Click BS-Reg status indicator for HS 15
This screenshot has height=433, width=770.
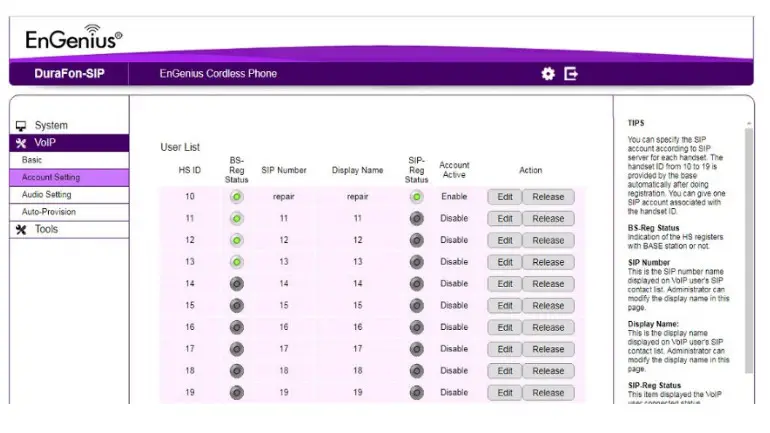[x=237, y=305]
